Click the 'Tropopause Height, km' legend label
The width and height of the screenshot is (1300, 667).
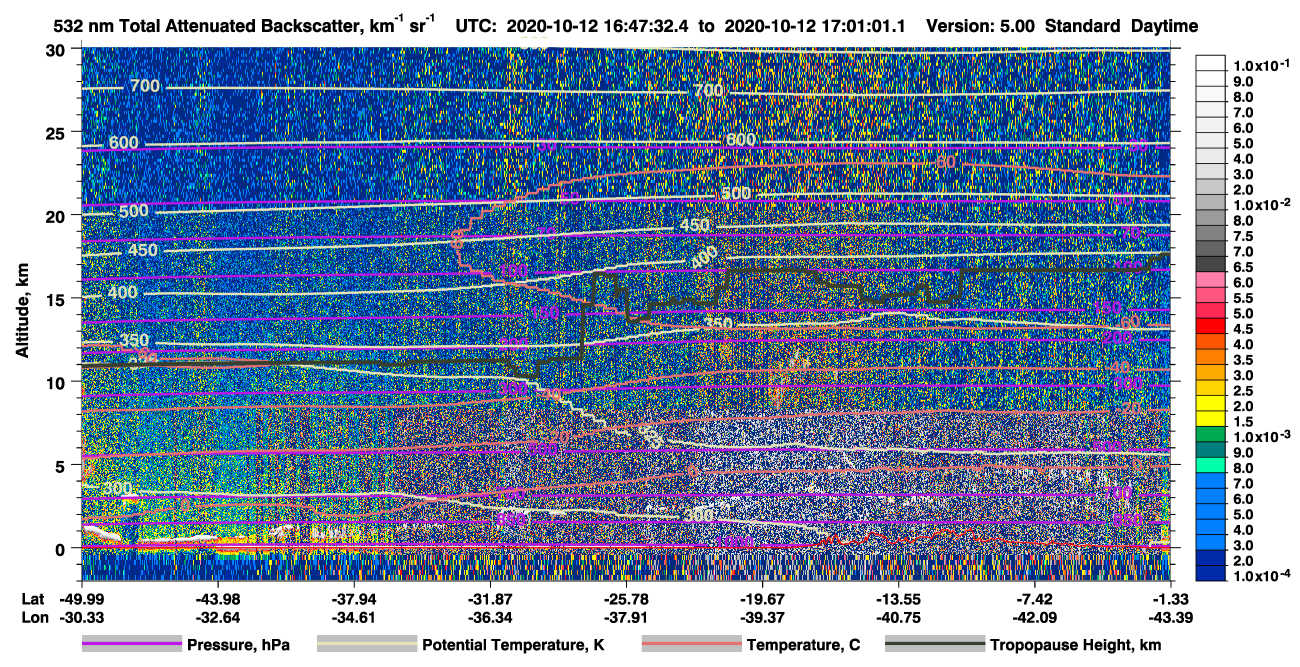click(1075, 646)
